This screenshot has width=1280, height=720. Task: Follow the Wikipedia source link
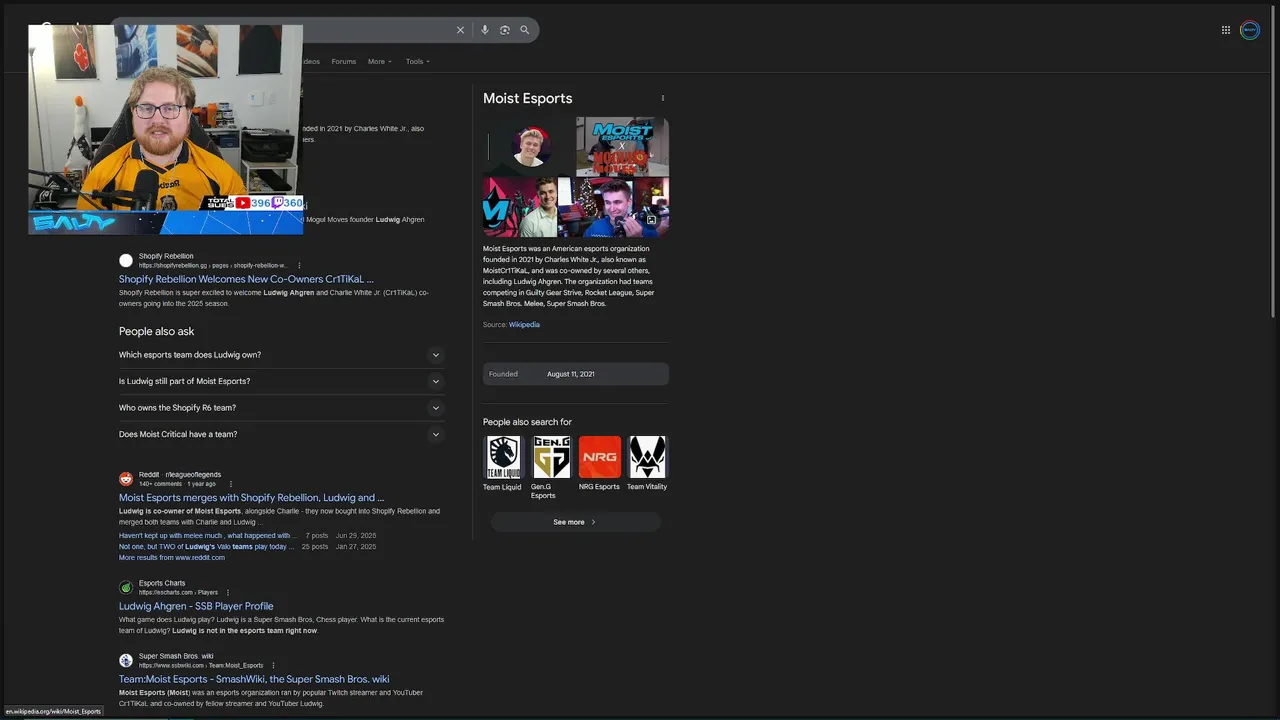click(x=524, y=325)
